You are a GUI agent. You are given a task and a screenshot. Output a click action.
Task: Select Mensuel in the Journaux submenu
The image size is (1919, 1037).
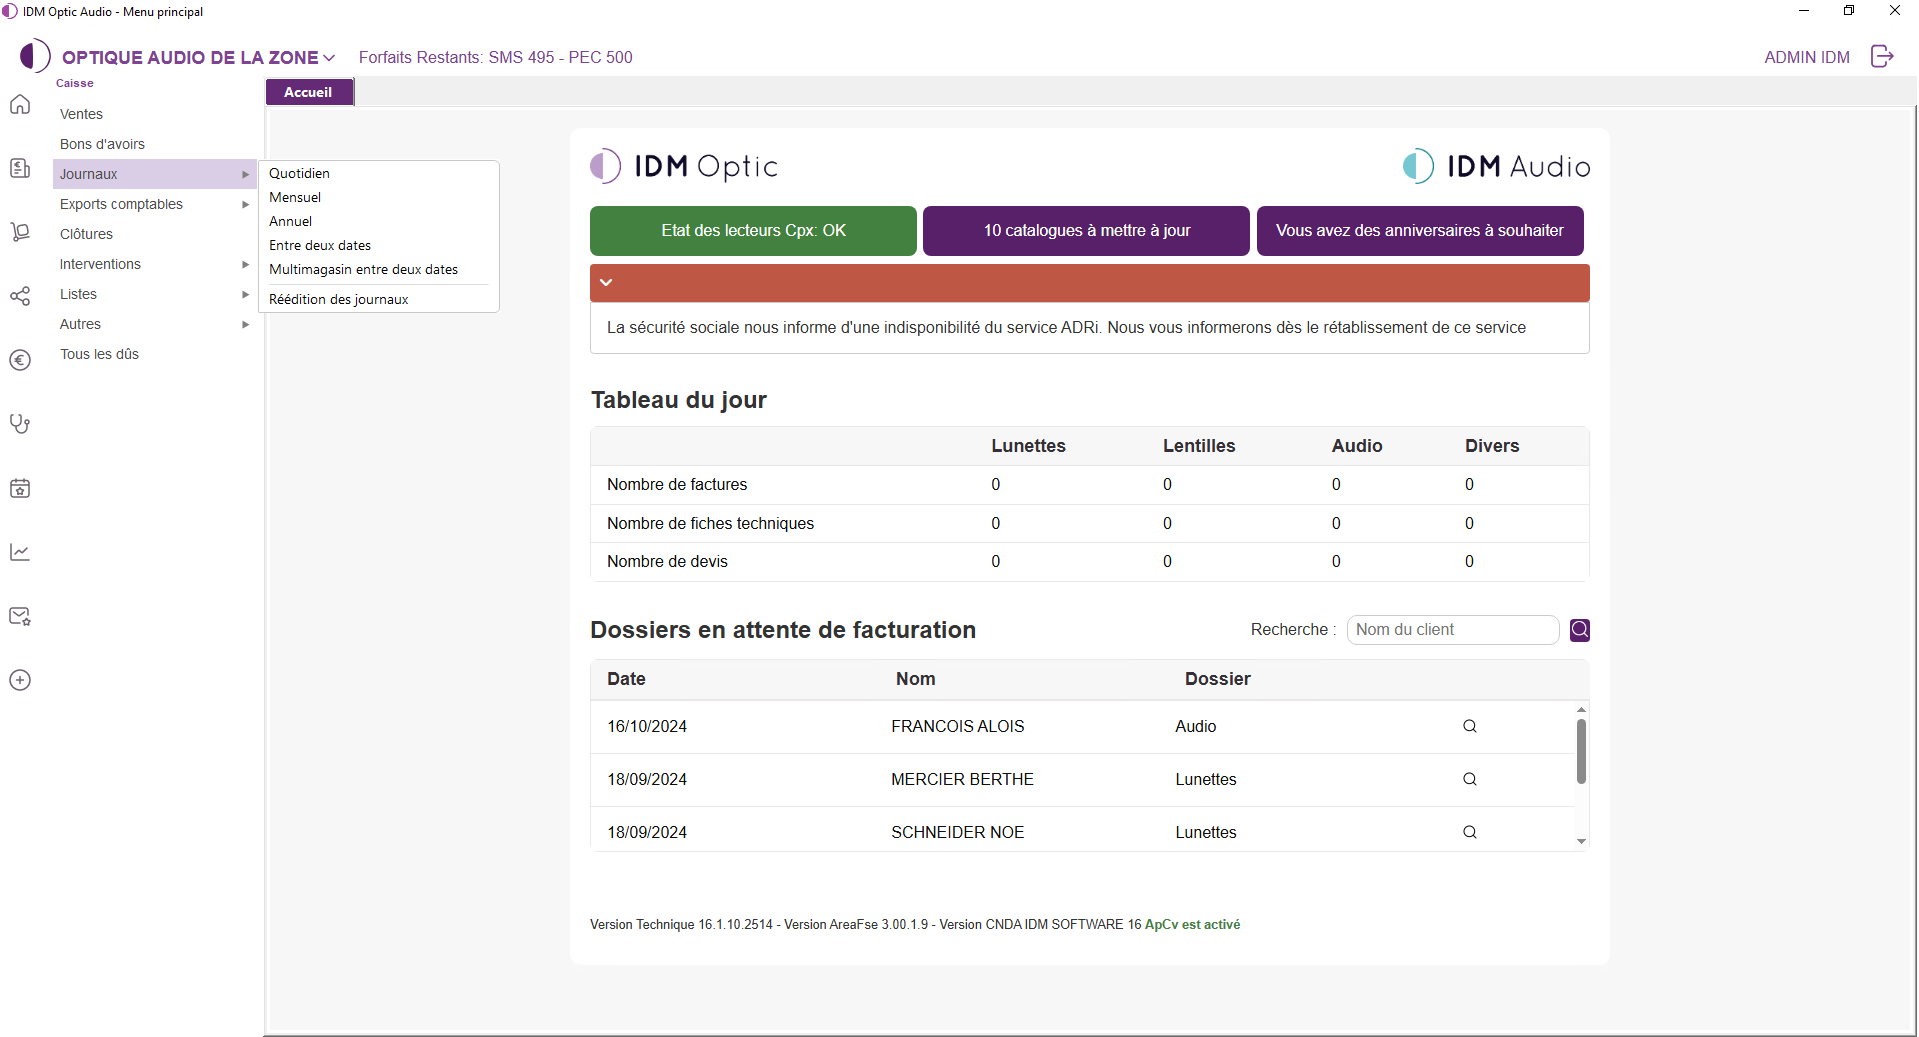pos(295,197)
